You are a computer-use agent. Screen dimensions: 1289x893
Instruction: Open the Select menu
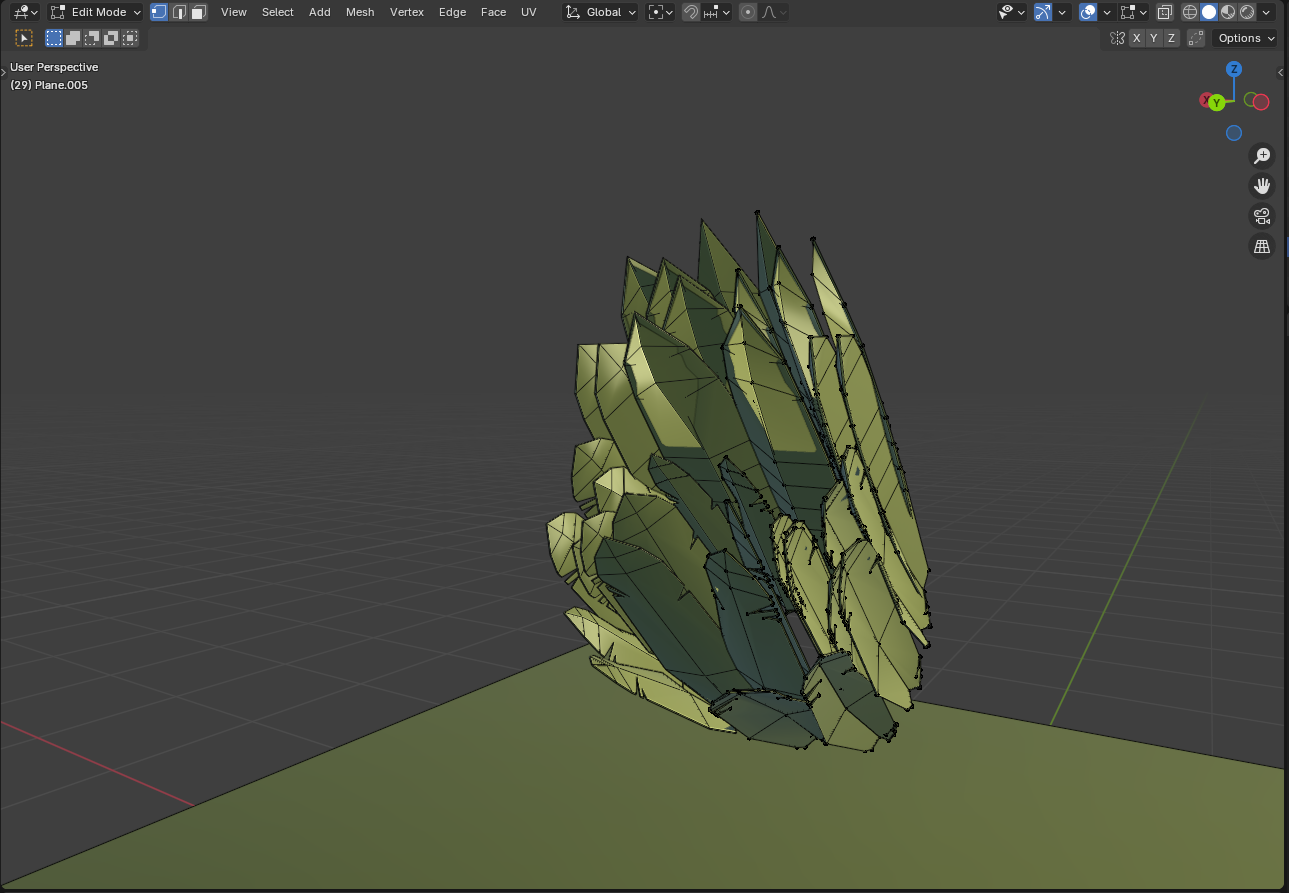point(278,12)
